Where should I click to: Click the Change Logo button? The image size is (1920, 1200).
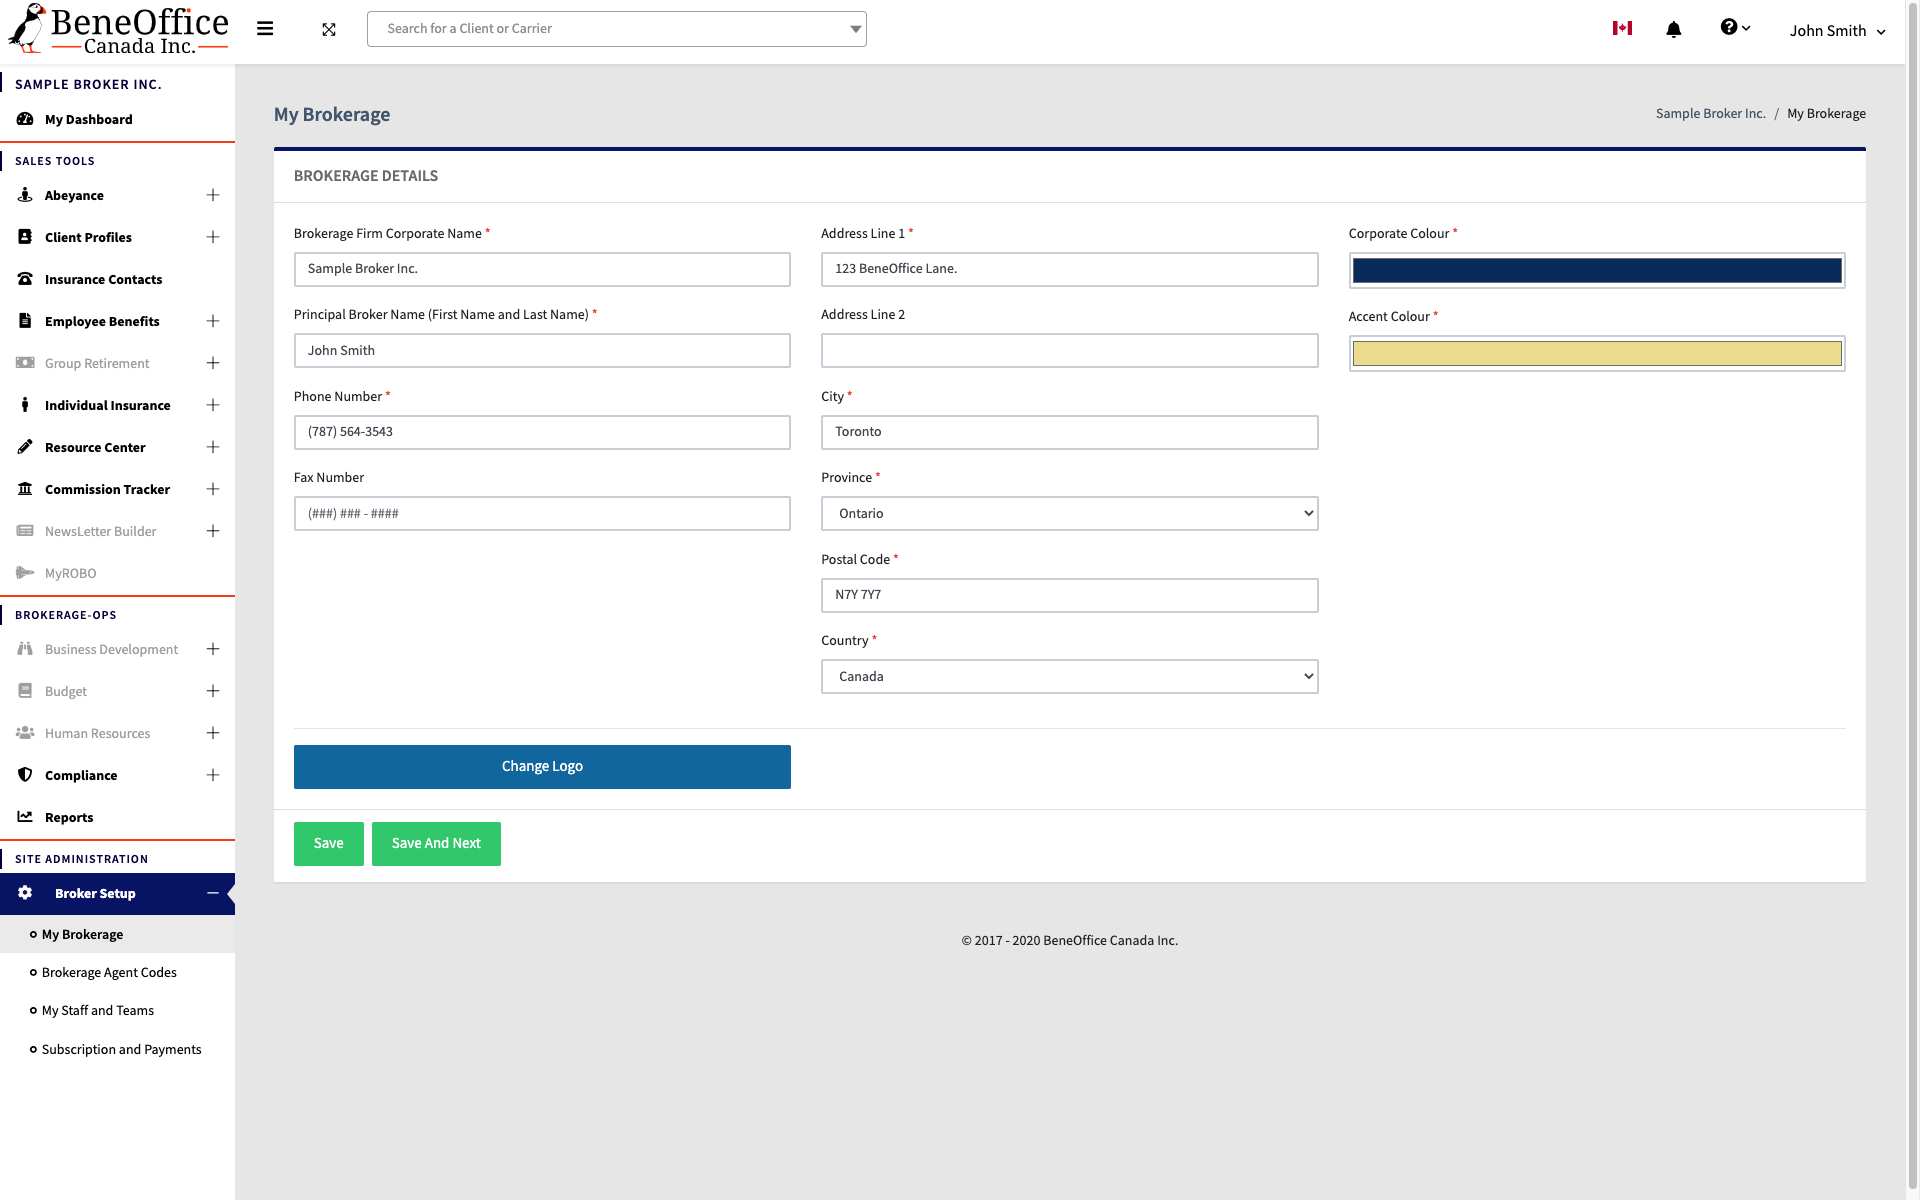coord(542,767)
